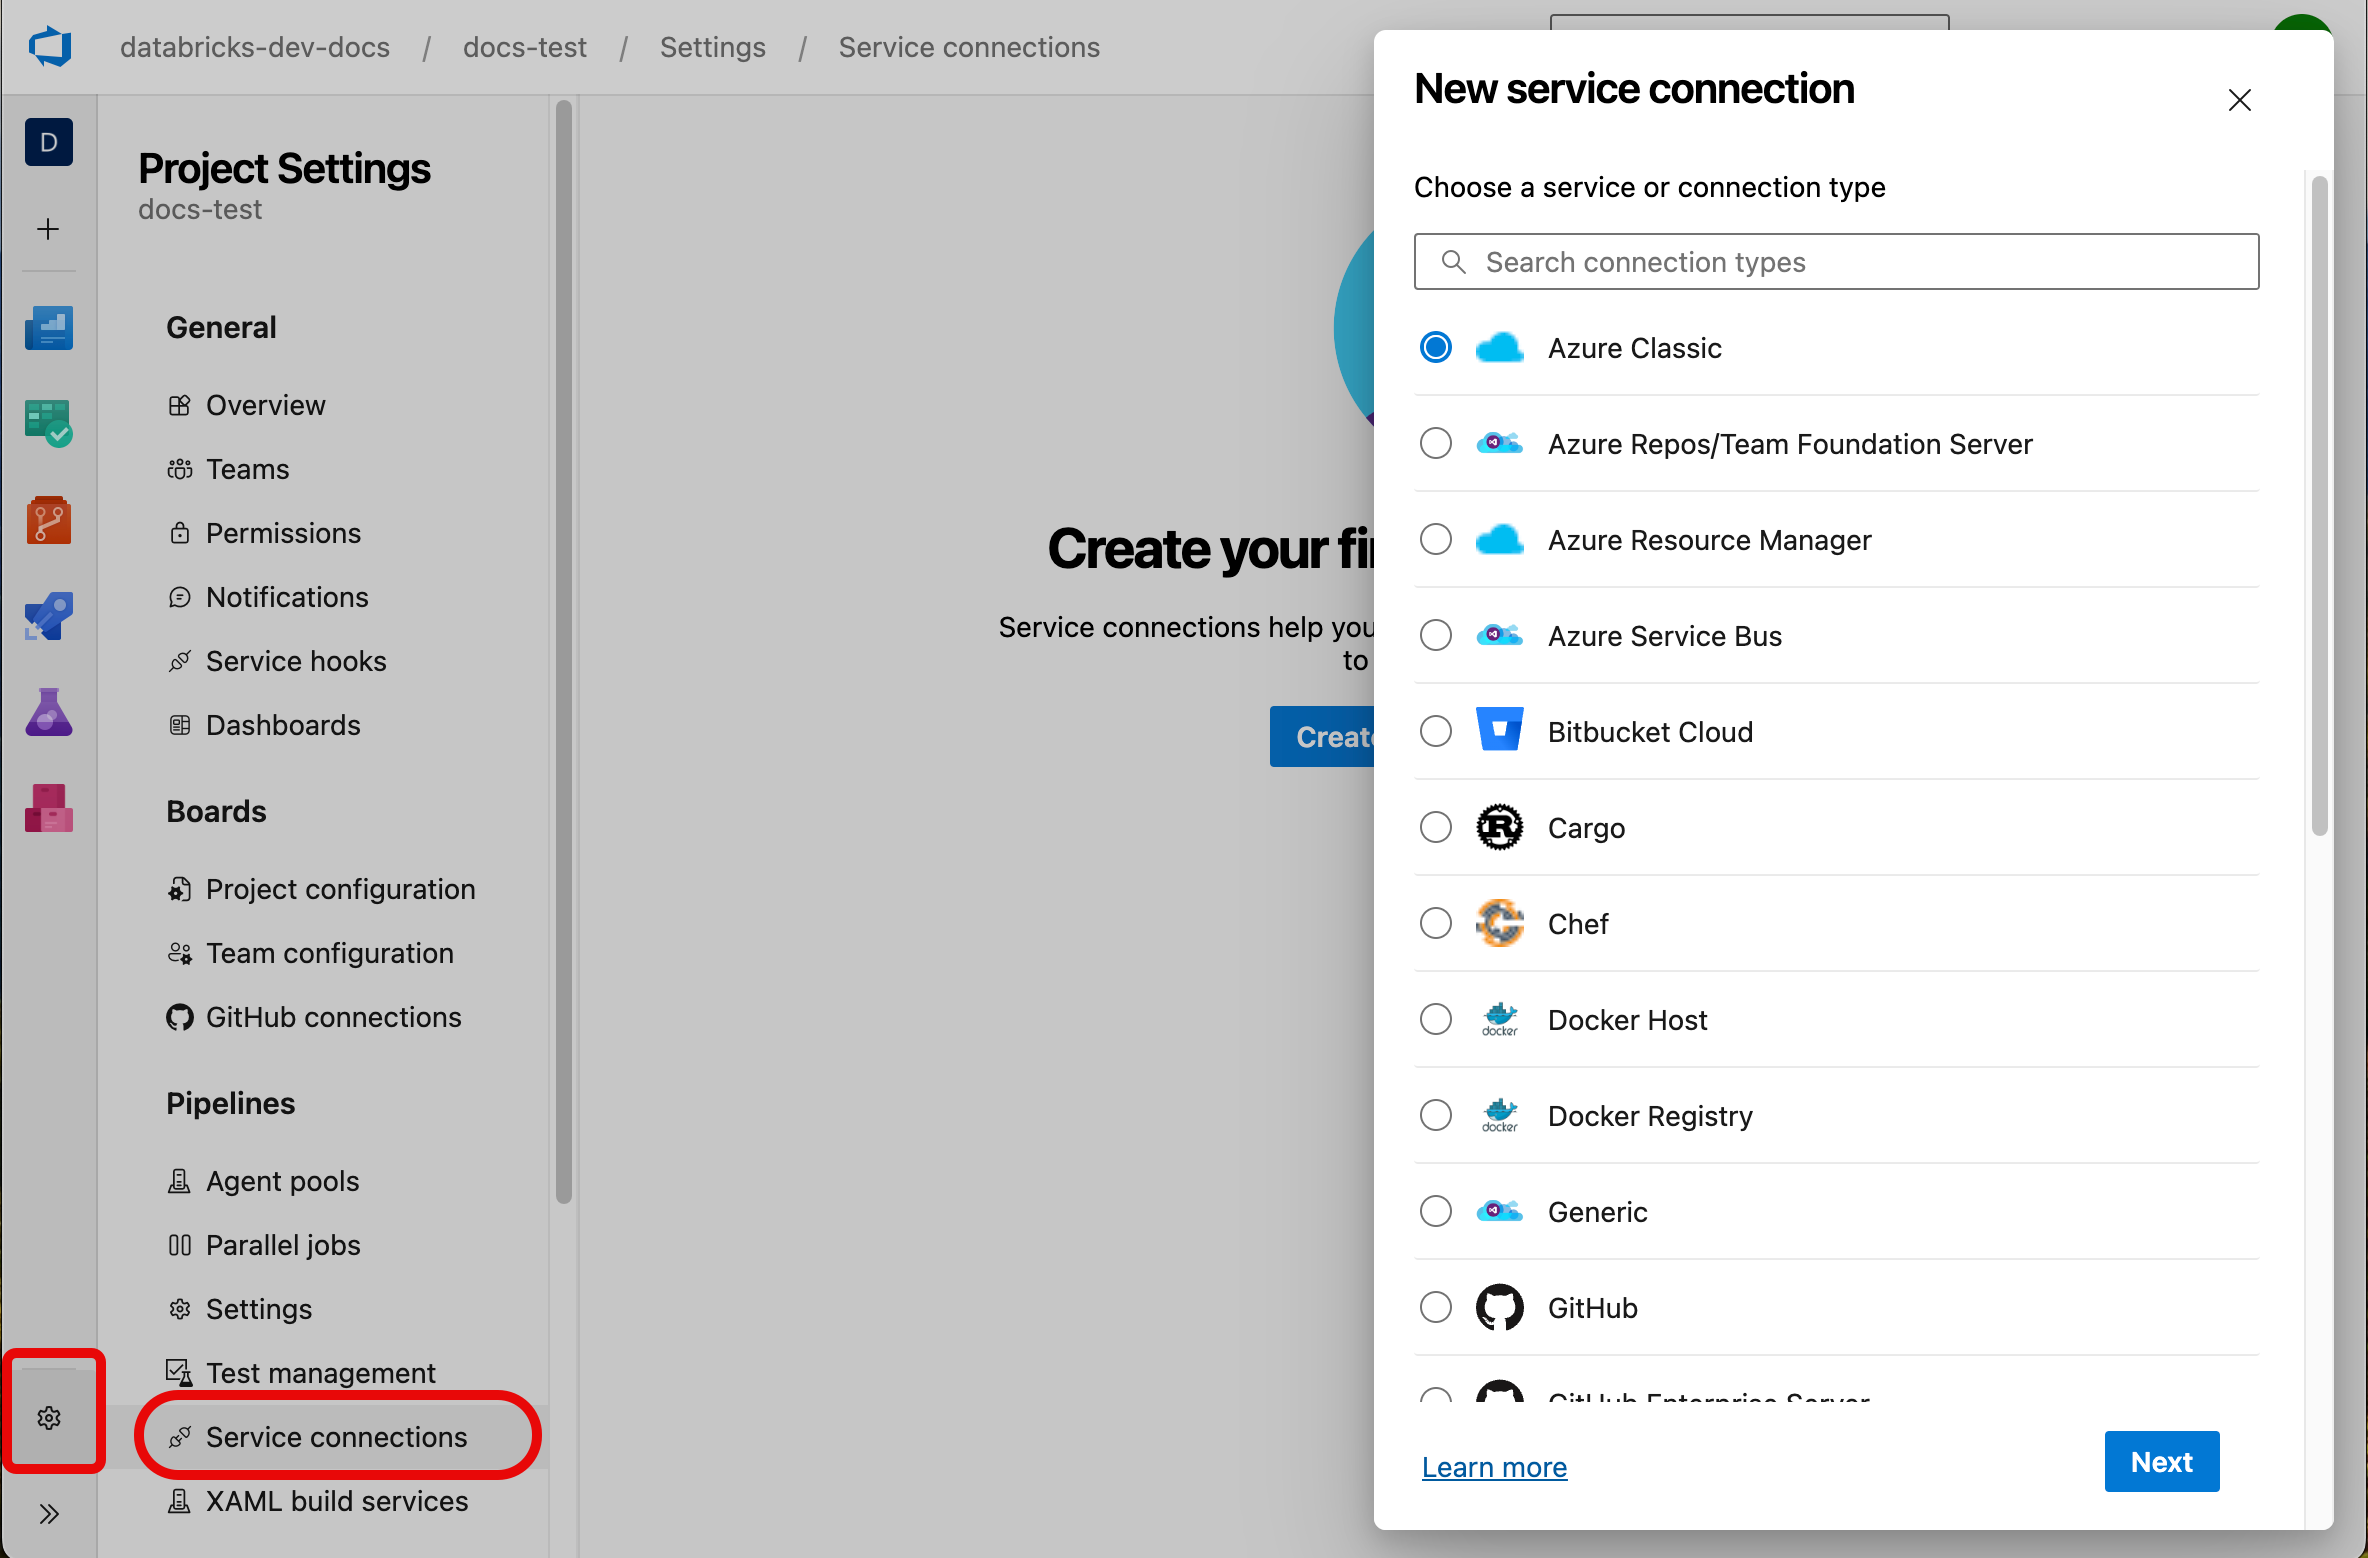2368x1558 pixels.
Task: Select the GitHub radio button
Action: (x=1436, y=1306)
